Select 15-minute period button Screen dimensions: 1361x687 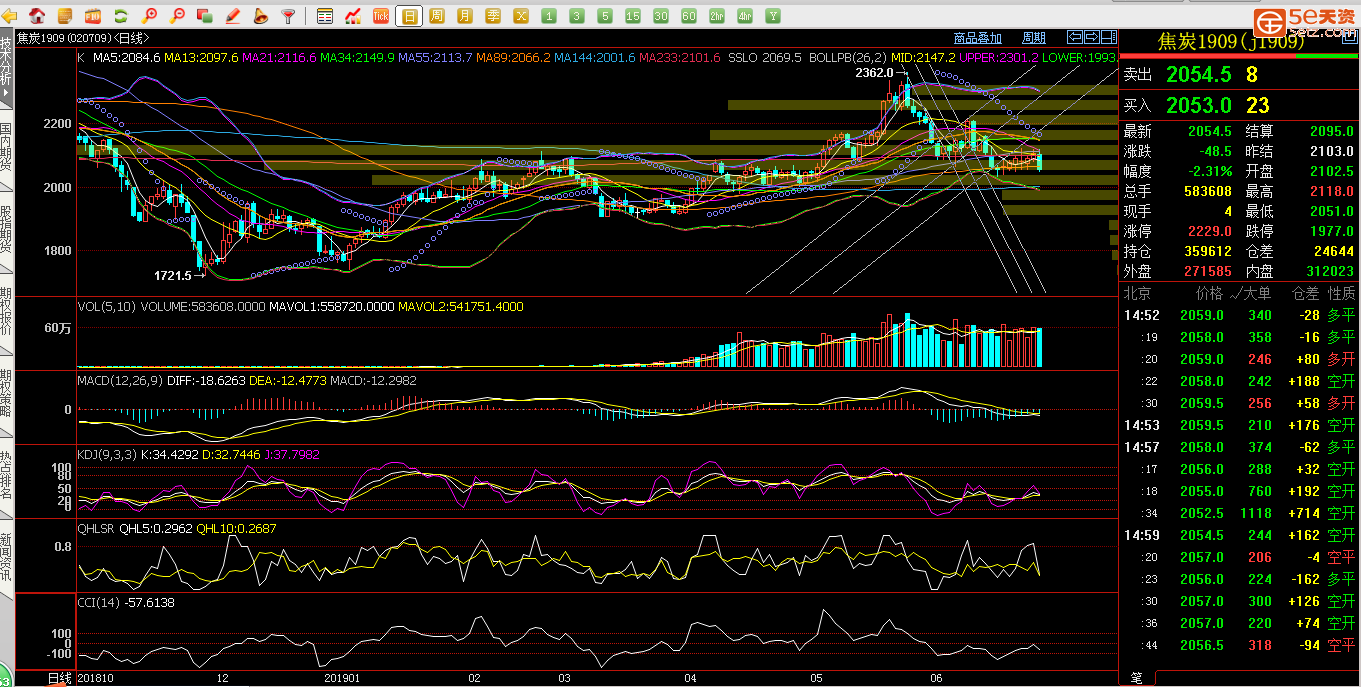click(633, 15)
